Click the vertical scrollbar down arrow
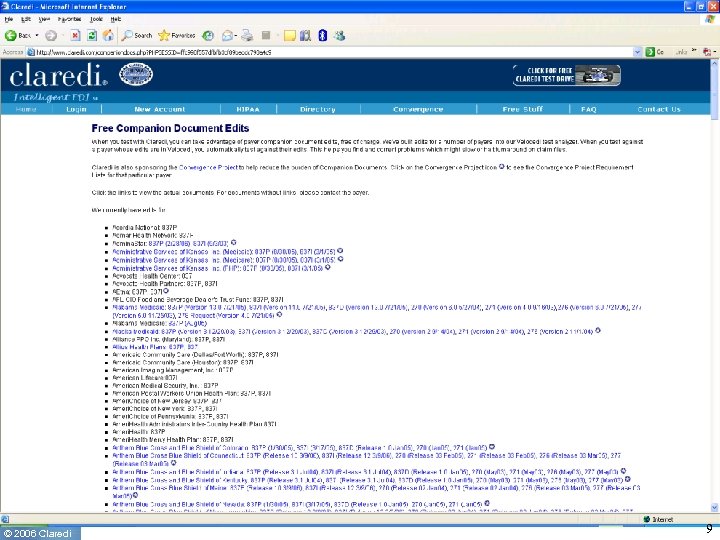This screenshot has width=720, height=540. [x=714, y=507]
